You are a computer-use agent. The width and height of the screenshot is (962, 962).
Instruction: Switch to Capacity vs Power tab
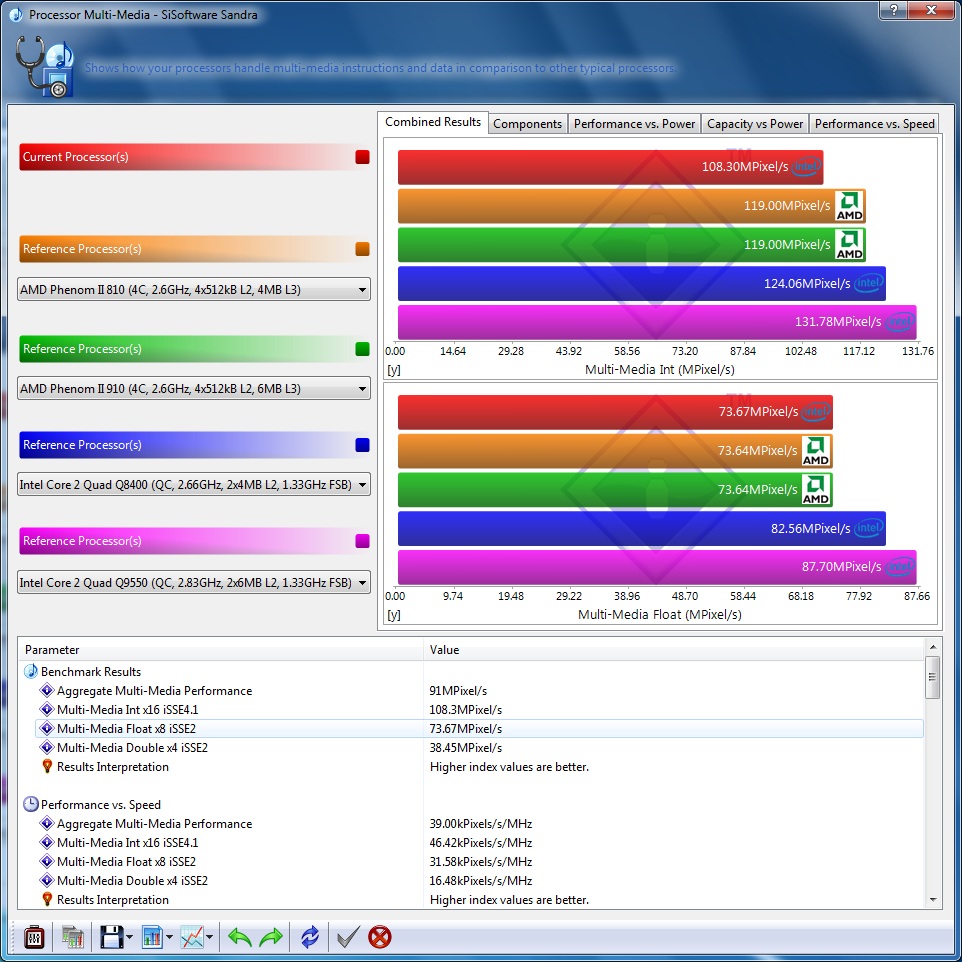[x=755, y=123]
